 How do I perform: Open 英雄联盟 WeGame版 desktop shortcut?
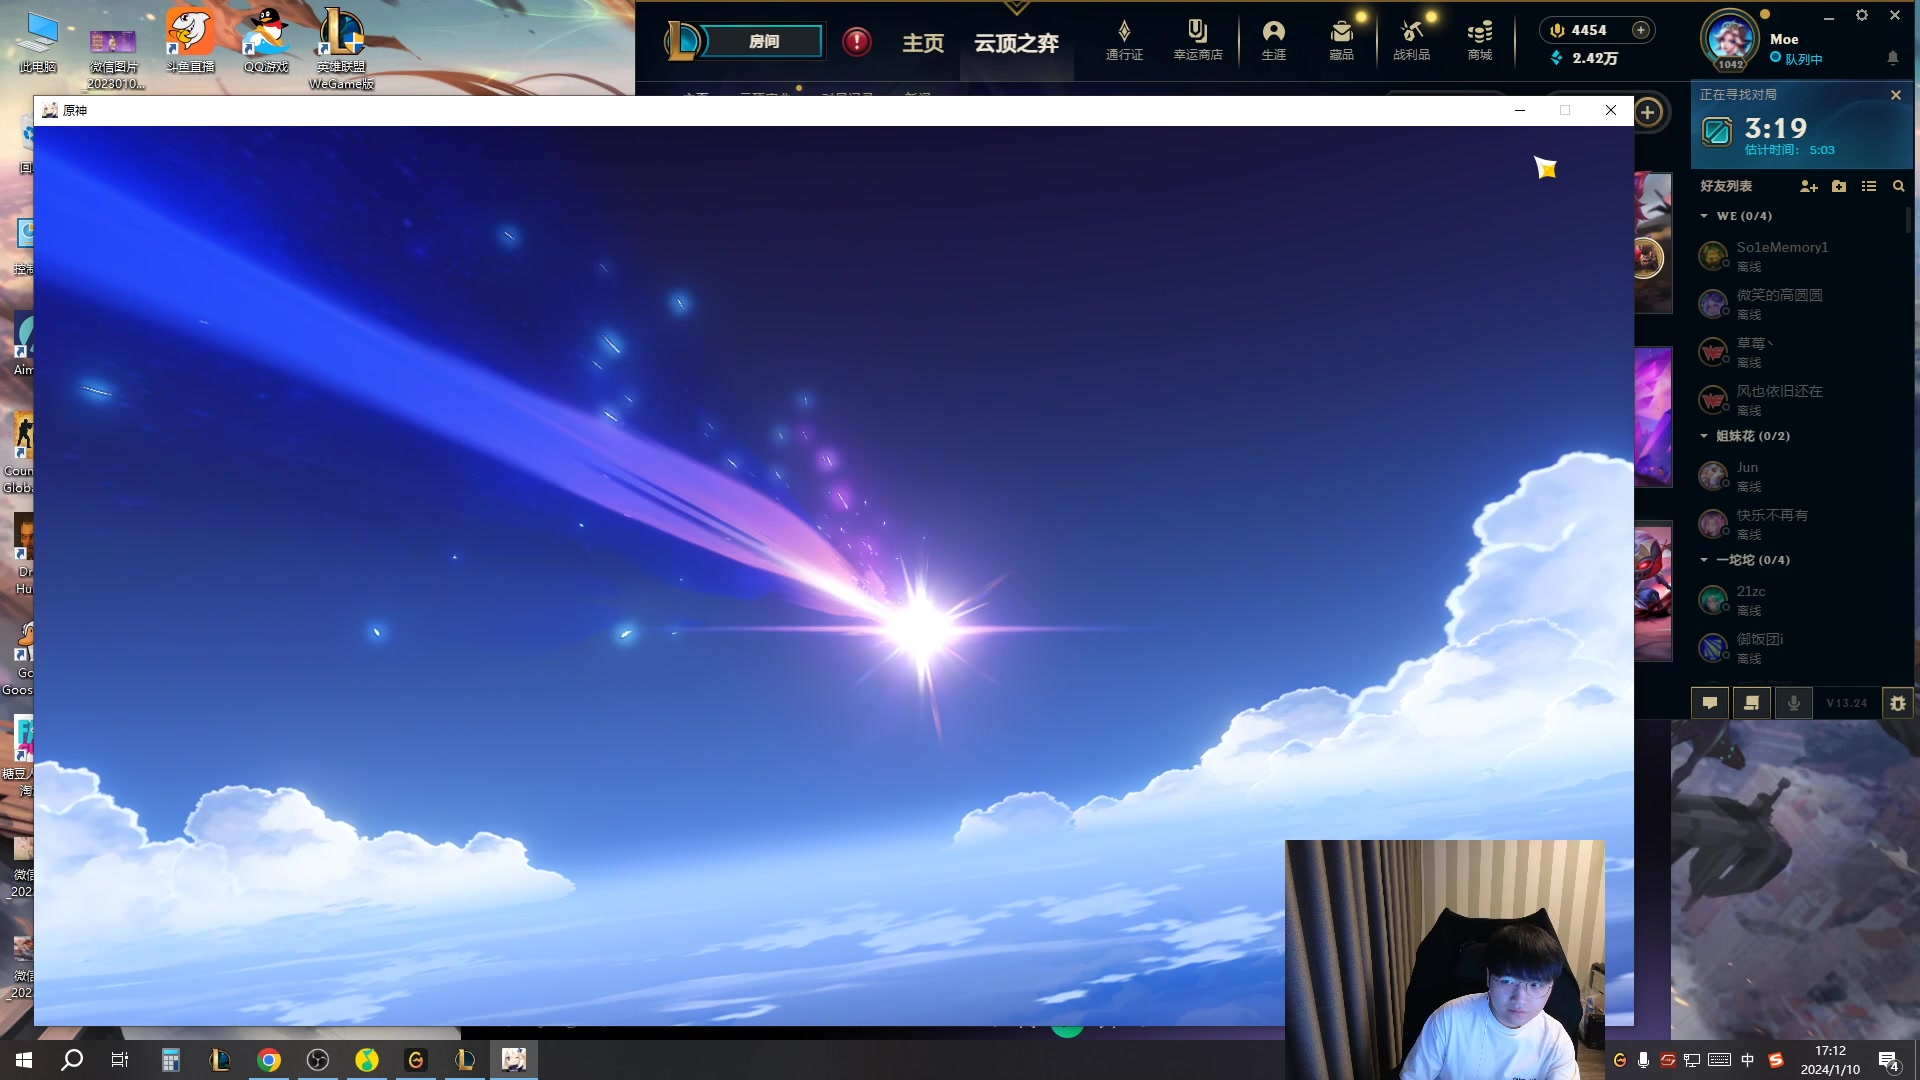341,48
